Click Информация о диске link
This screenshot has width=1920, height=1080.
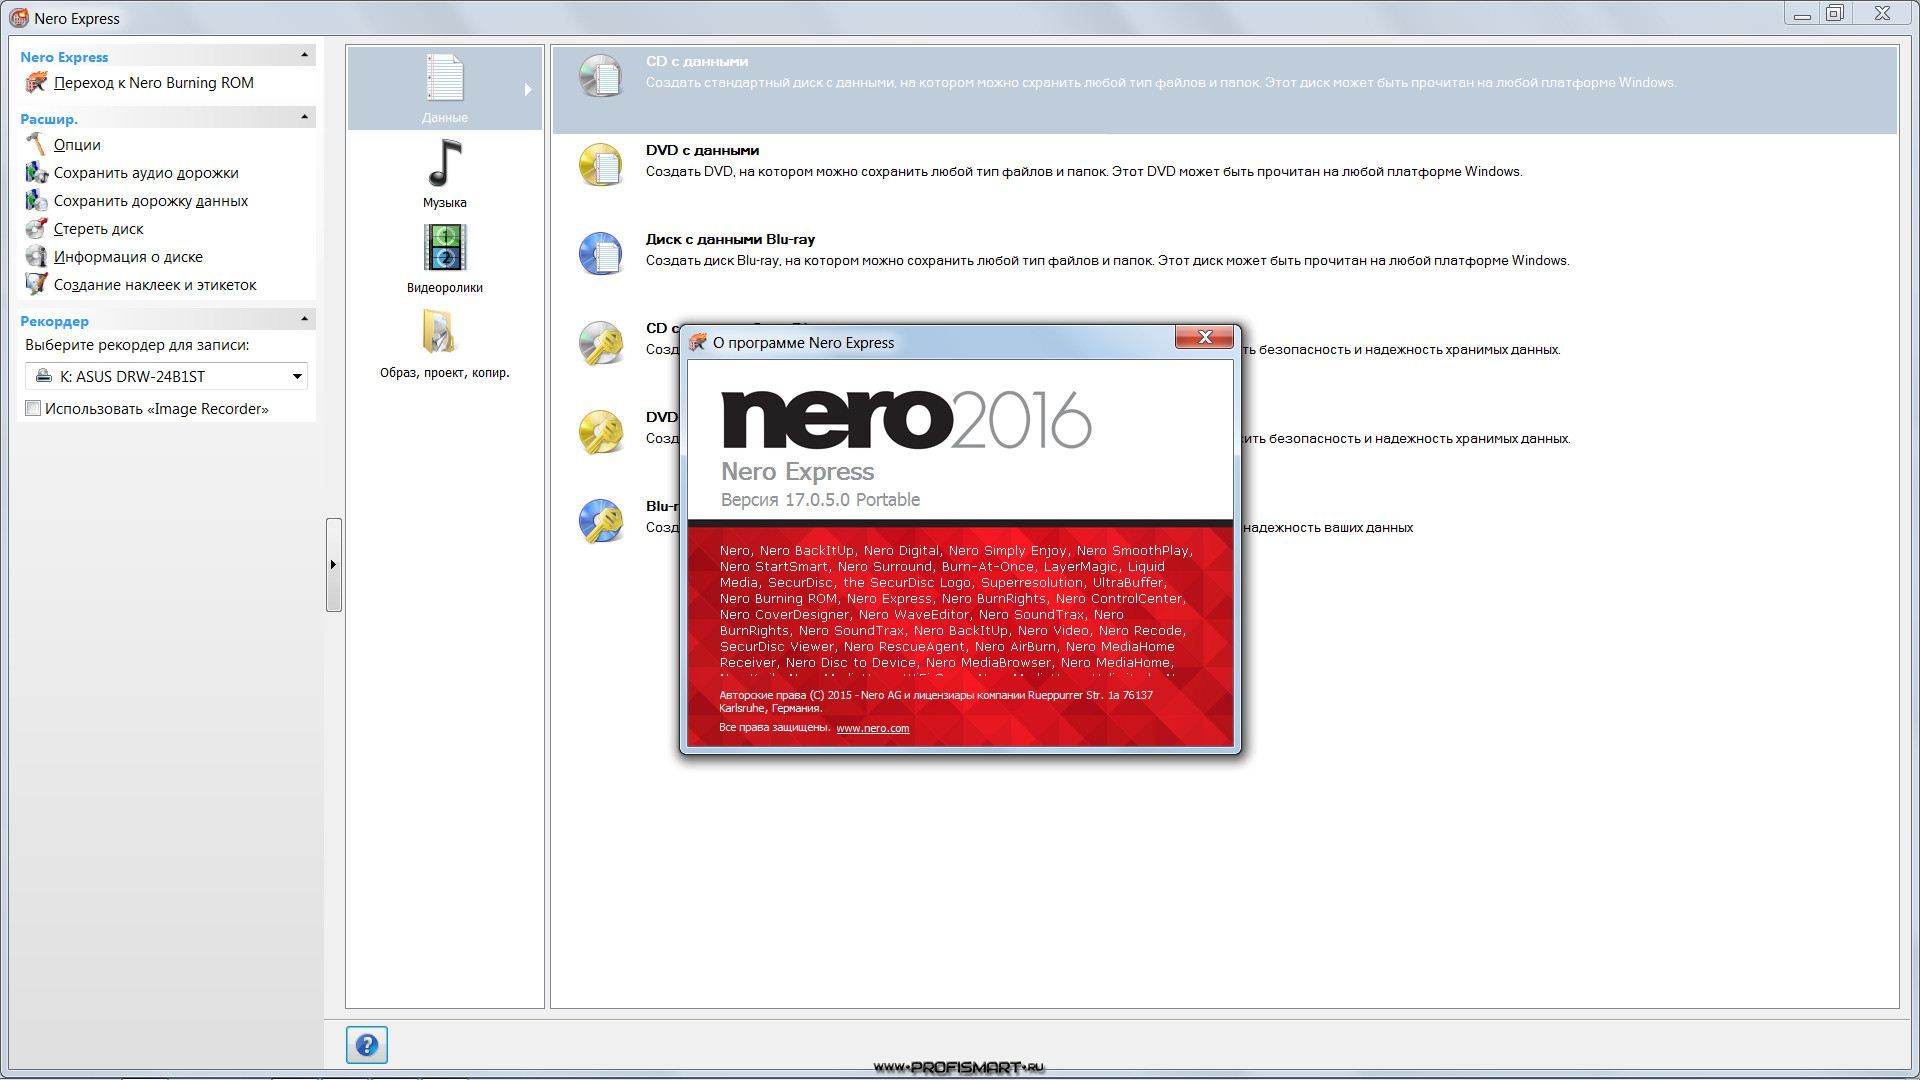128,257
